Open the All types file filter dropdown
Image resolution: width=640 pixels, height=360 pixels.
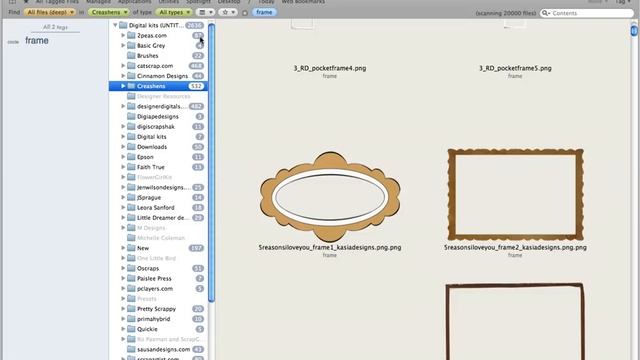[x=174, y=12]
